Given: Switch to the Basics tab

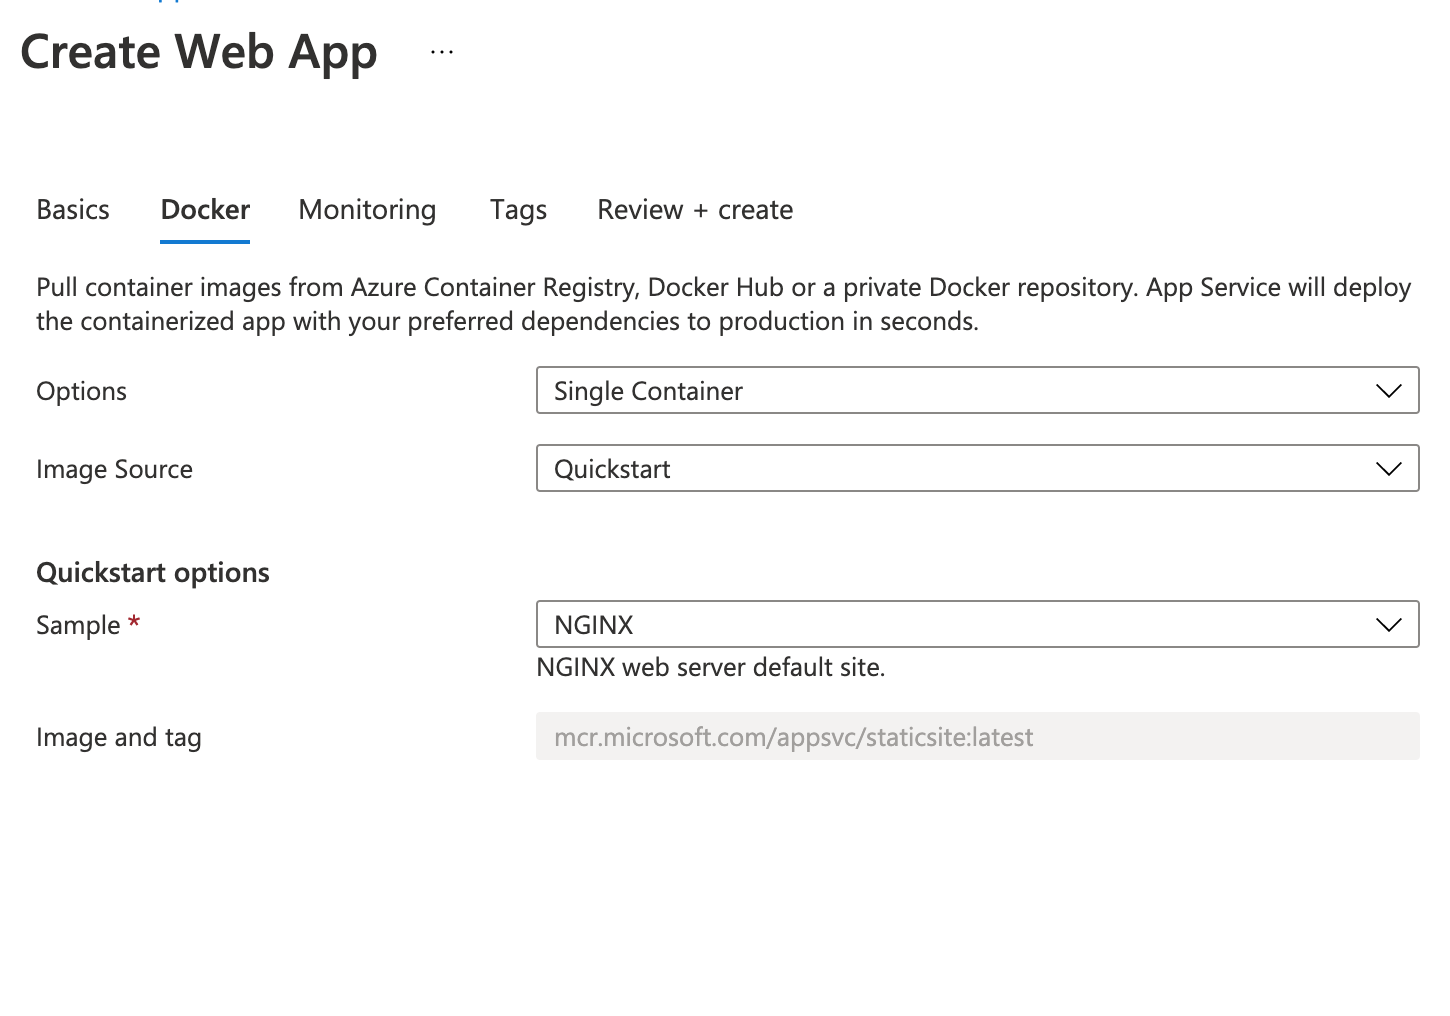Looking at the screenshot, I should point(73,210).
